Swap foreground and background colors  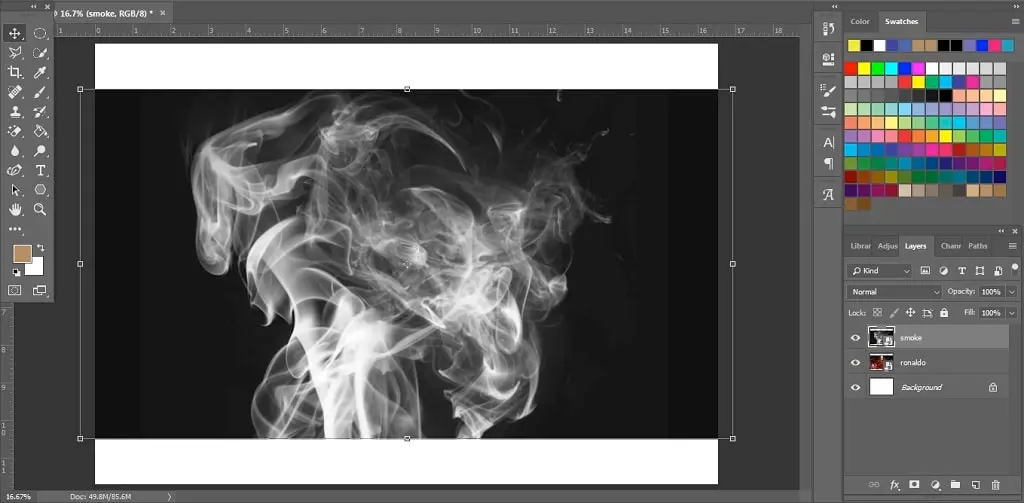[x=40, y=248]
